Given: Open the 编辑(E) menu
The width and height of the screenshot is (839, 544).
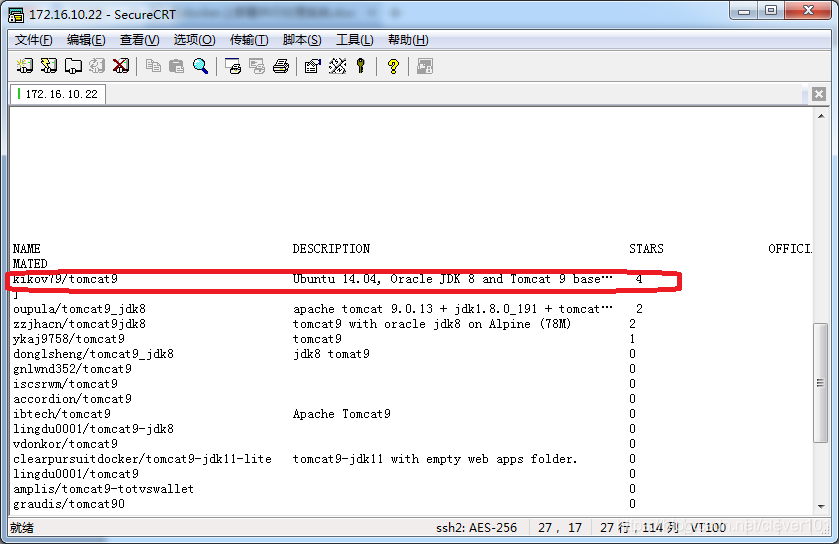Looking at the screenshot, I should point(86,40).
